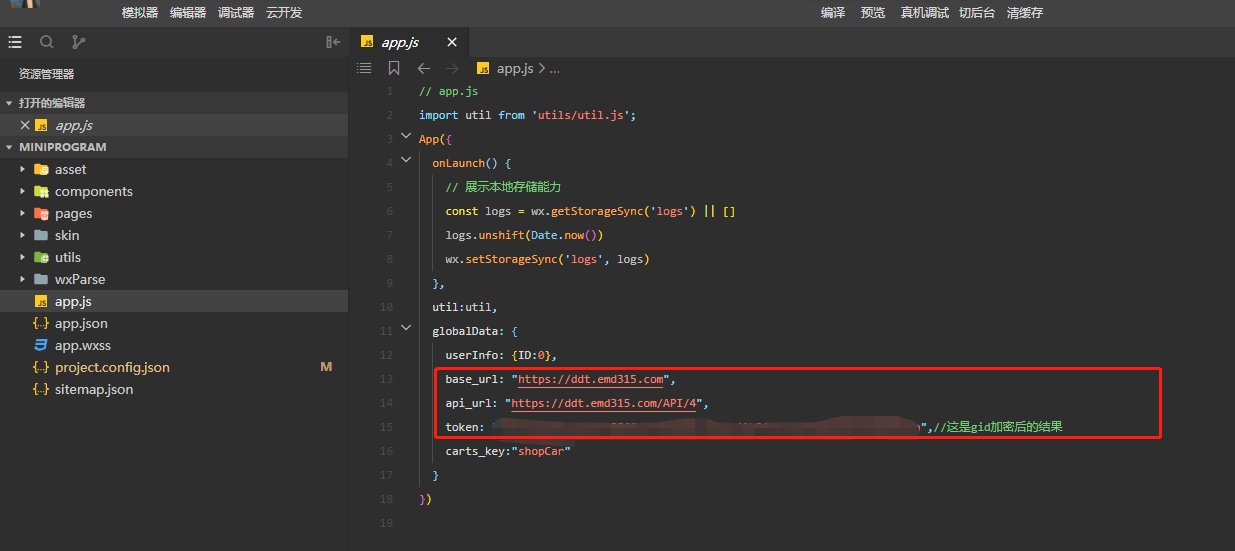Fold the globalData code block
Image resolution: width=1235 pixels, height=551 pixels.
coord(405,328)
